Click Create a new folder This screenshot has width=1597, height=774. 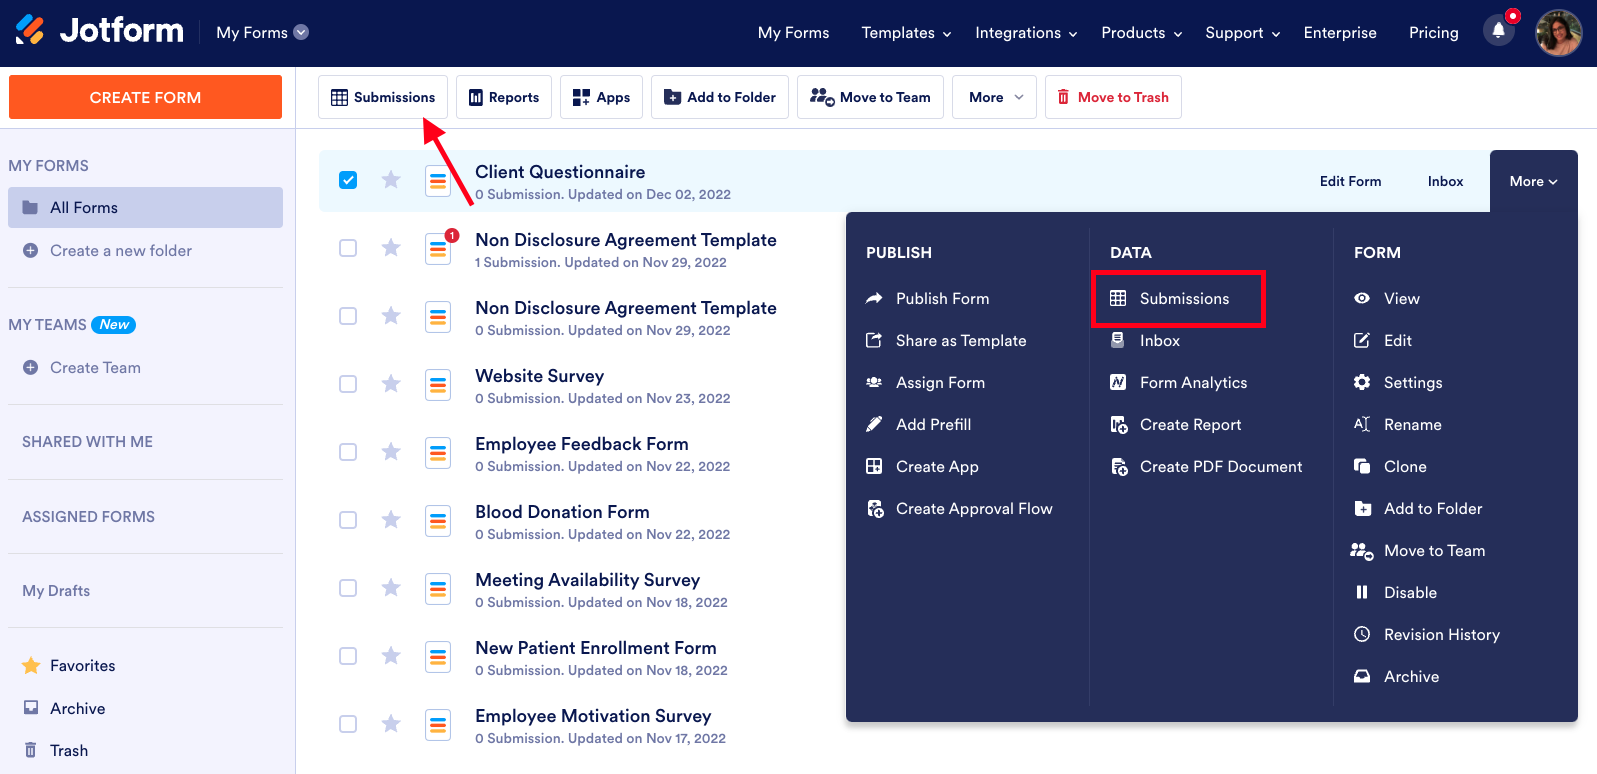120,251
